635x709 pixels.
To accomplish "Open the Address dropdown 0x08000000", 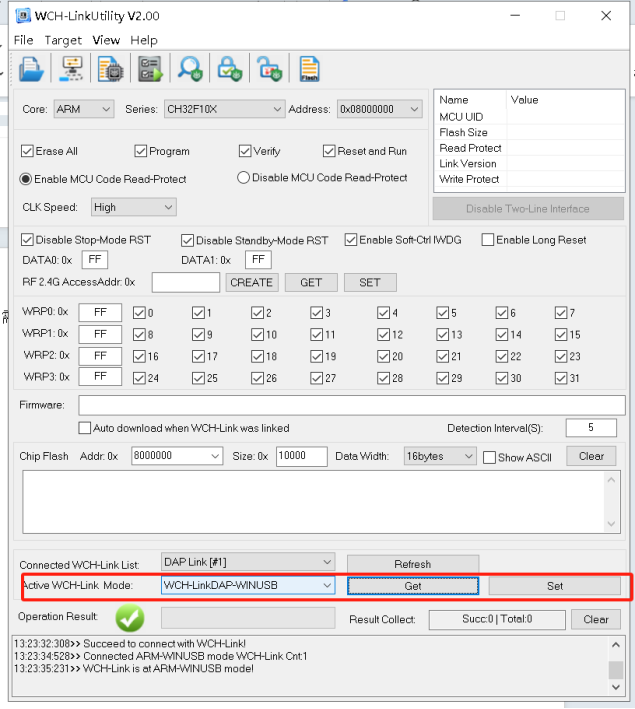I will point(379,109).
